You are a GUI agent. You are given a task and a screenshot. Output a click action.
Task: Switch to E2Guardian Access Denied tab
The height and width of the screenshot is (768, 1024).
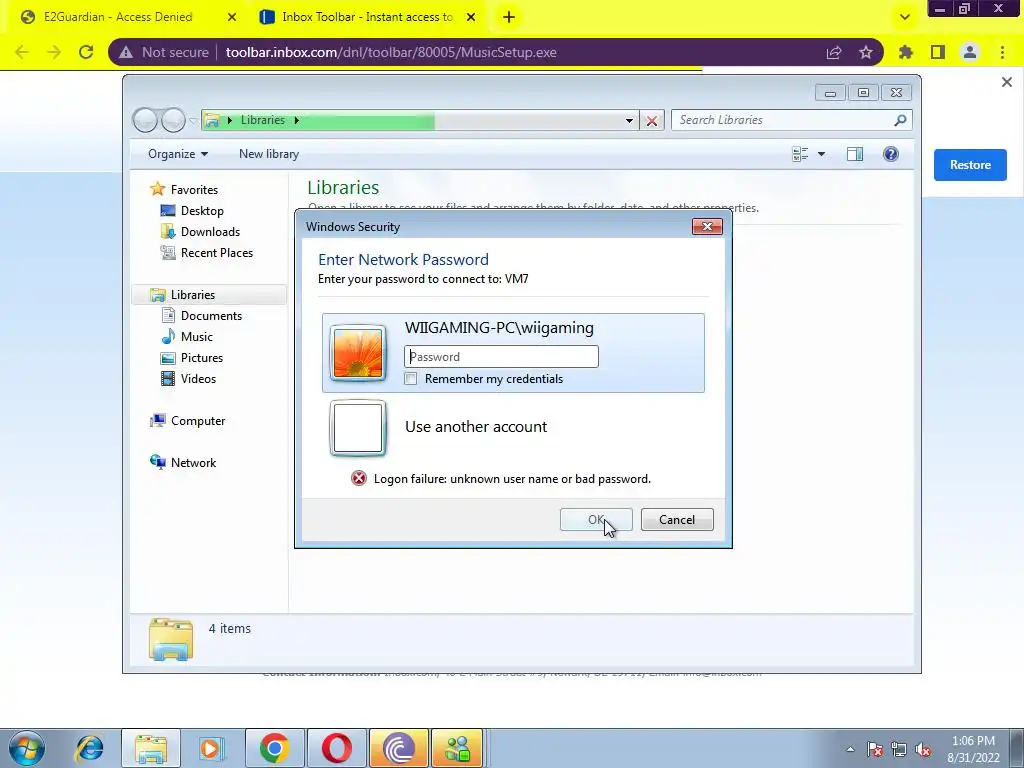pyautogui.click(x=118, y=17)
